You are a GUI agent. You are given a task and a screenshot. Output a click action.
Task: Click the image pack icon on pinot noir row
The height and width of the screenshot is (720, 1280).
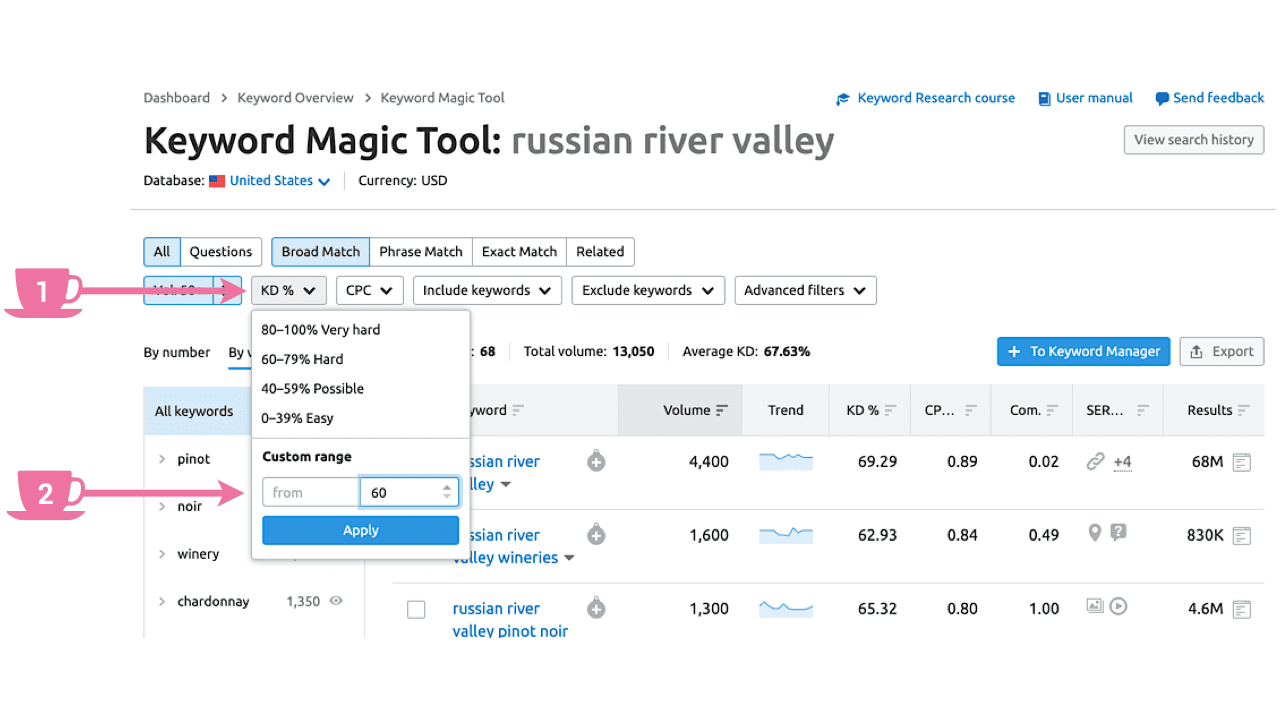(x=1096, y=606)
